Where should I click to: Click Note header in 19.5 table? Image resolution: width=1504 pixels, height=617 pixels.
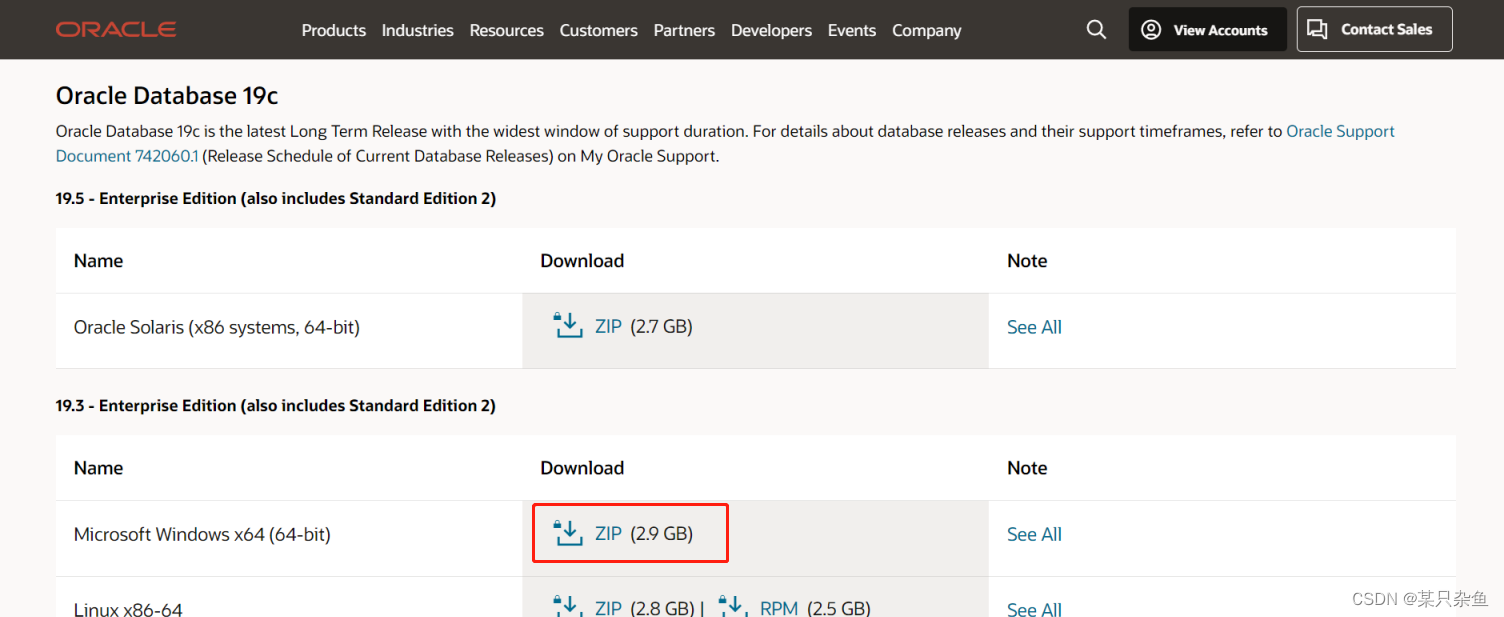[1027, 261]
